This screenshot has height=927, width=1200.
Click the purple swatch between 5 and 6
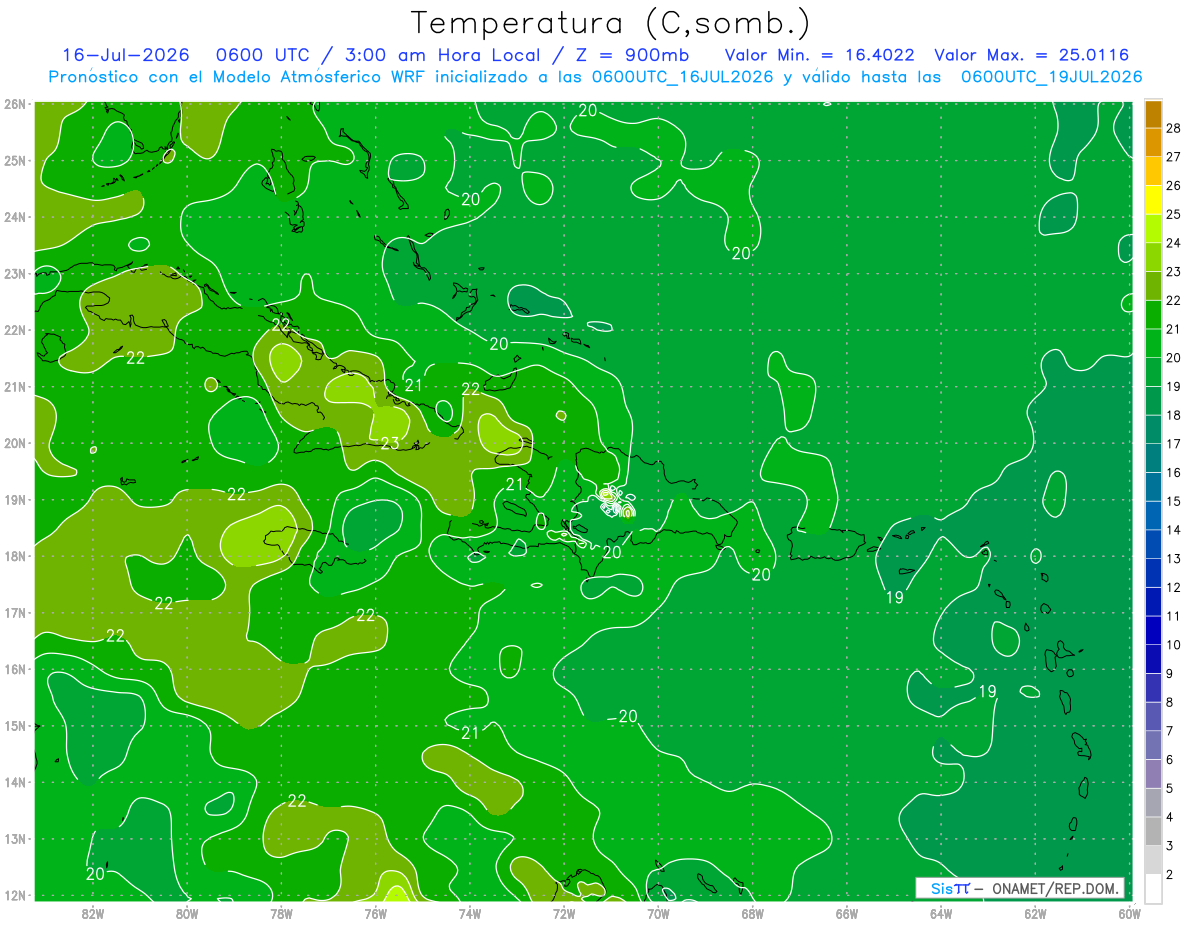pyautogui.click(x=1153, y=773)
